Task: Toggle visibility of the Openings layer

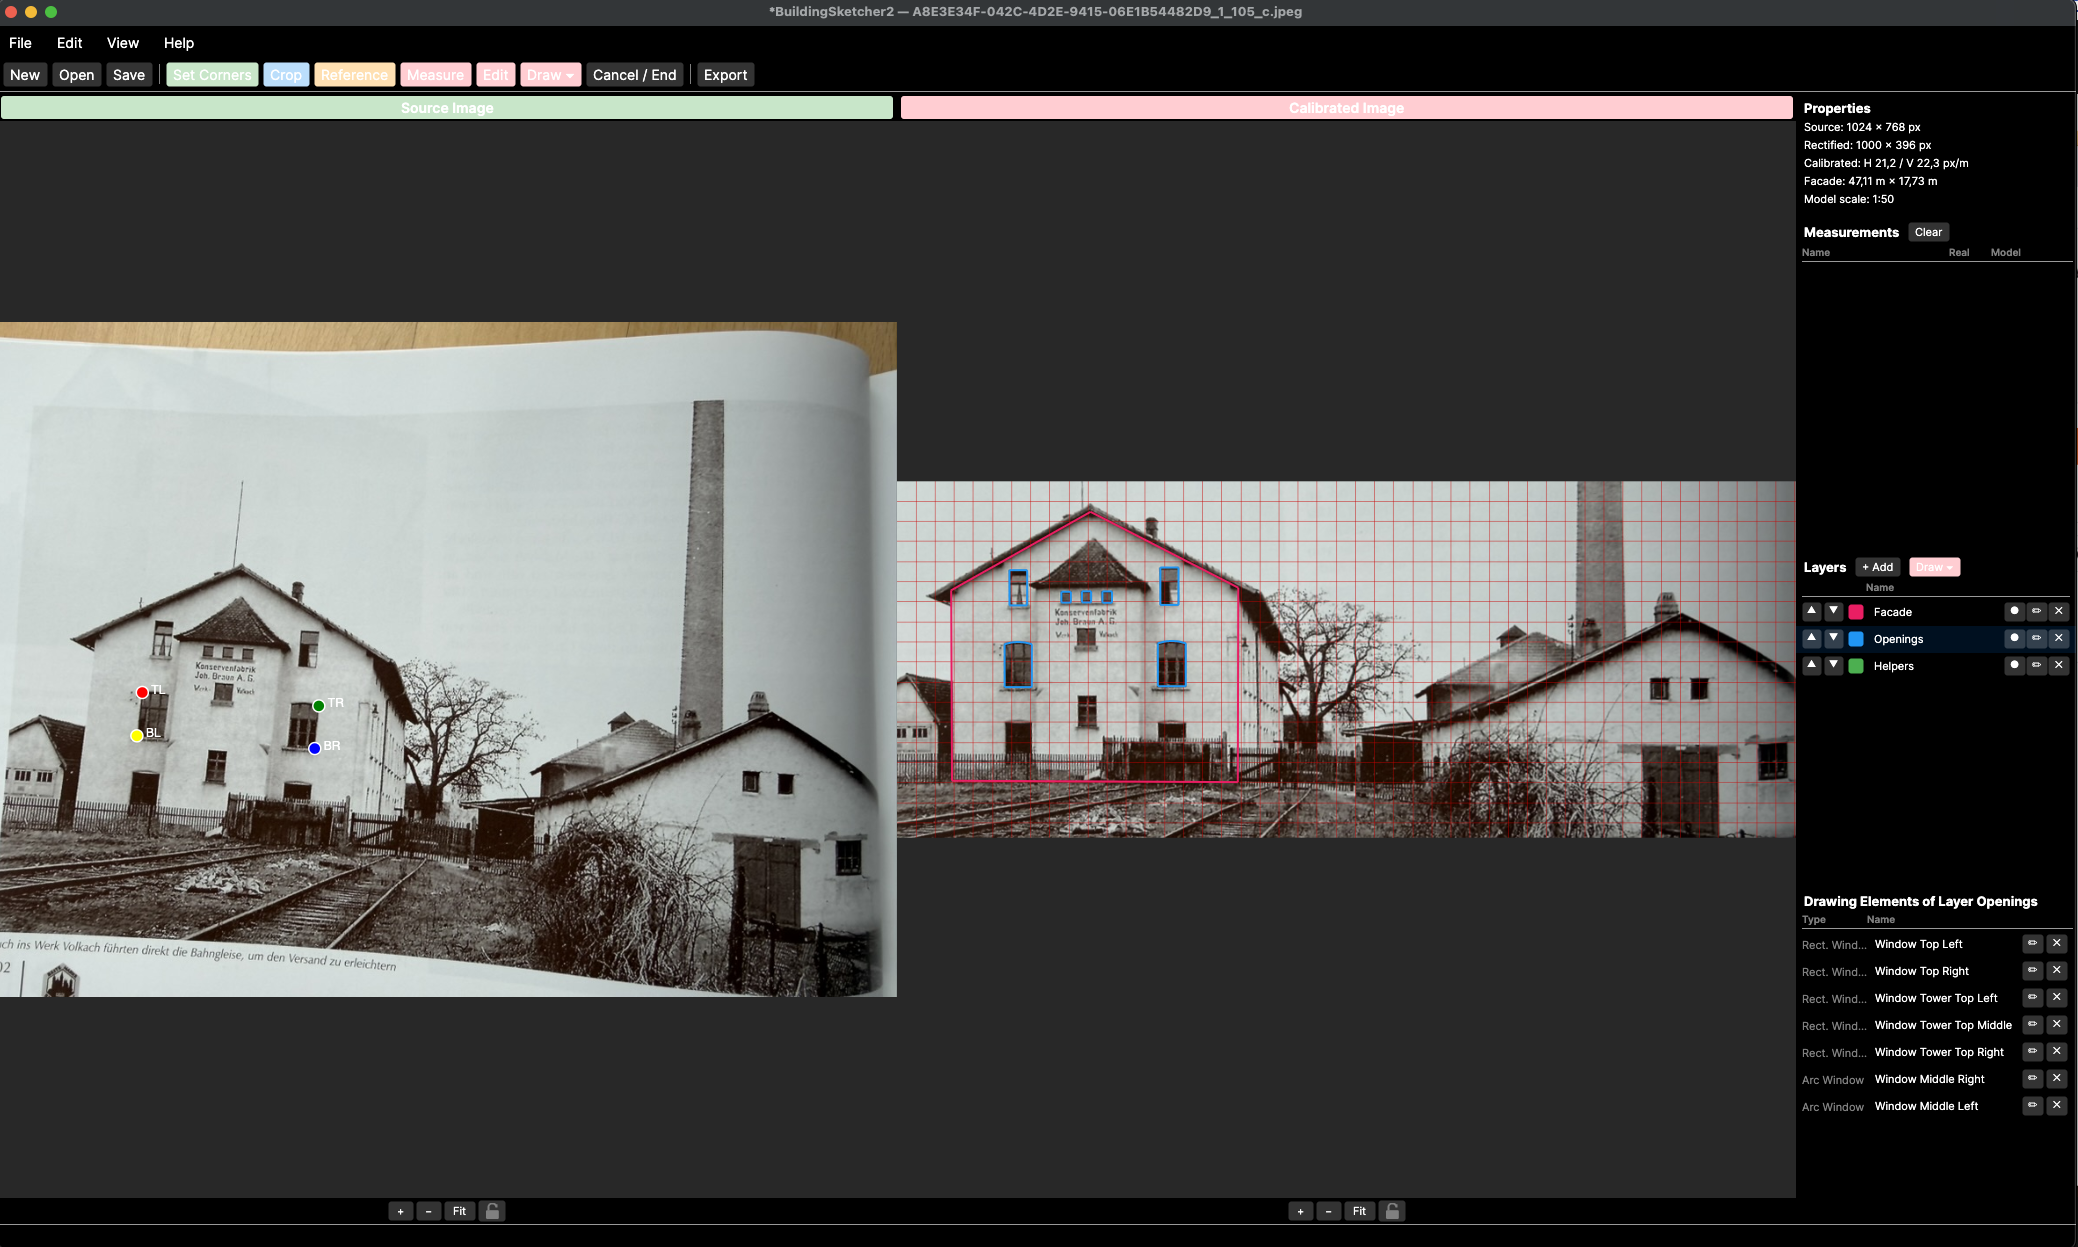Action: click(x=2014, y=638)
